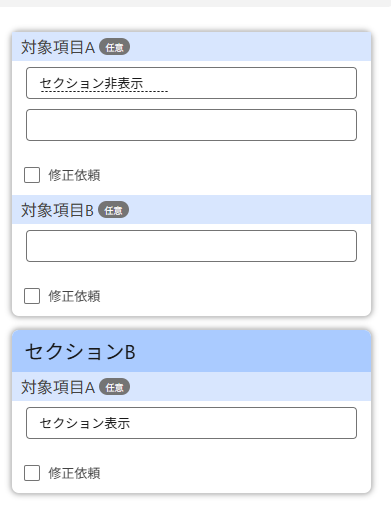Focus the field containing セクション表示
Screen dimensions: 391x505
(191, 423)
